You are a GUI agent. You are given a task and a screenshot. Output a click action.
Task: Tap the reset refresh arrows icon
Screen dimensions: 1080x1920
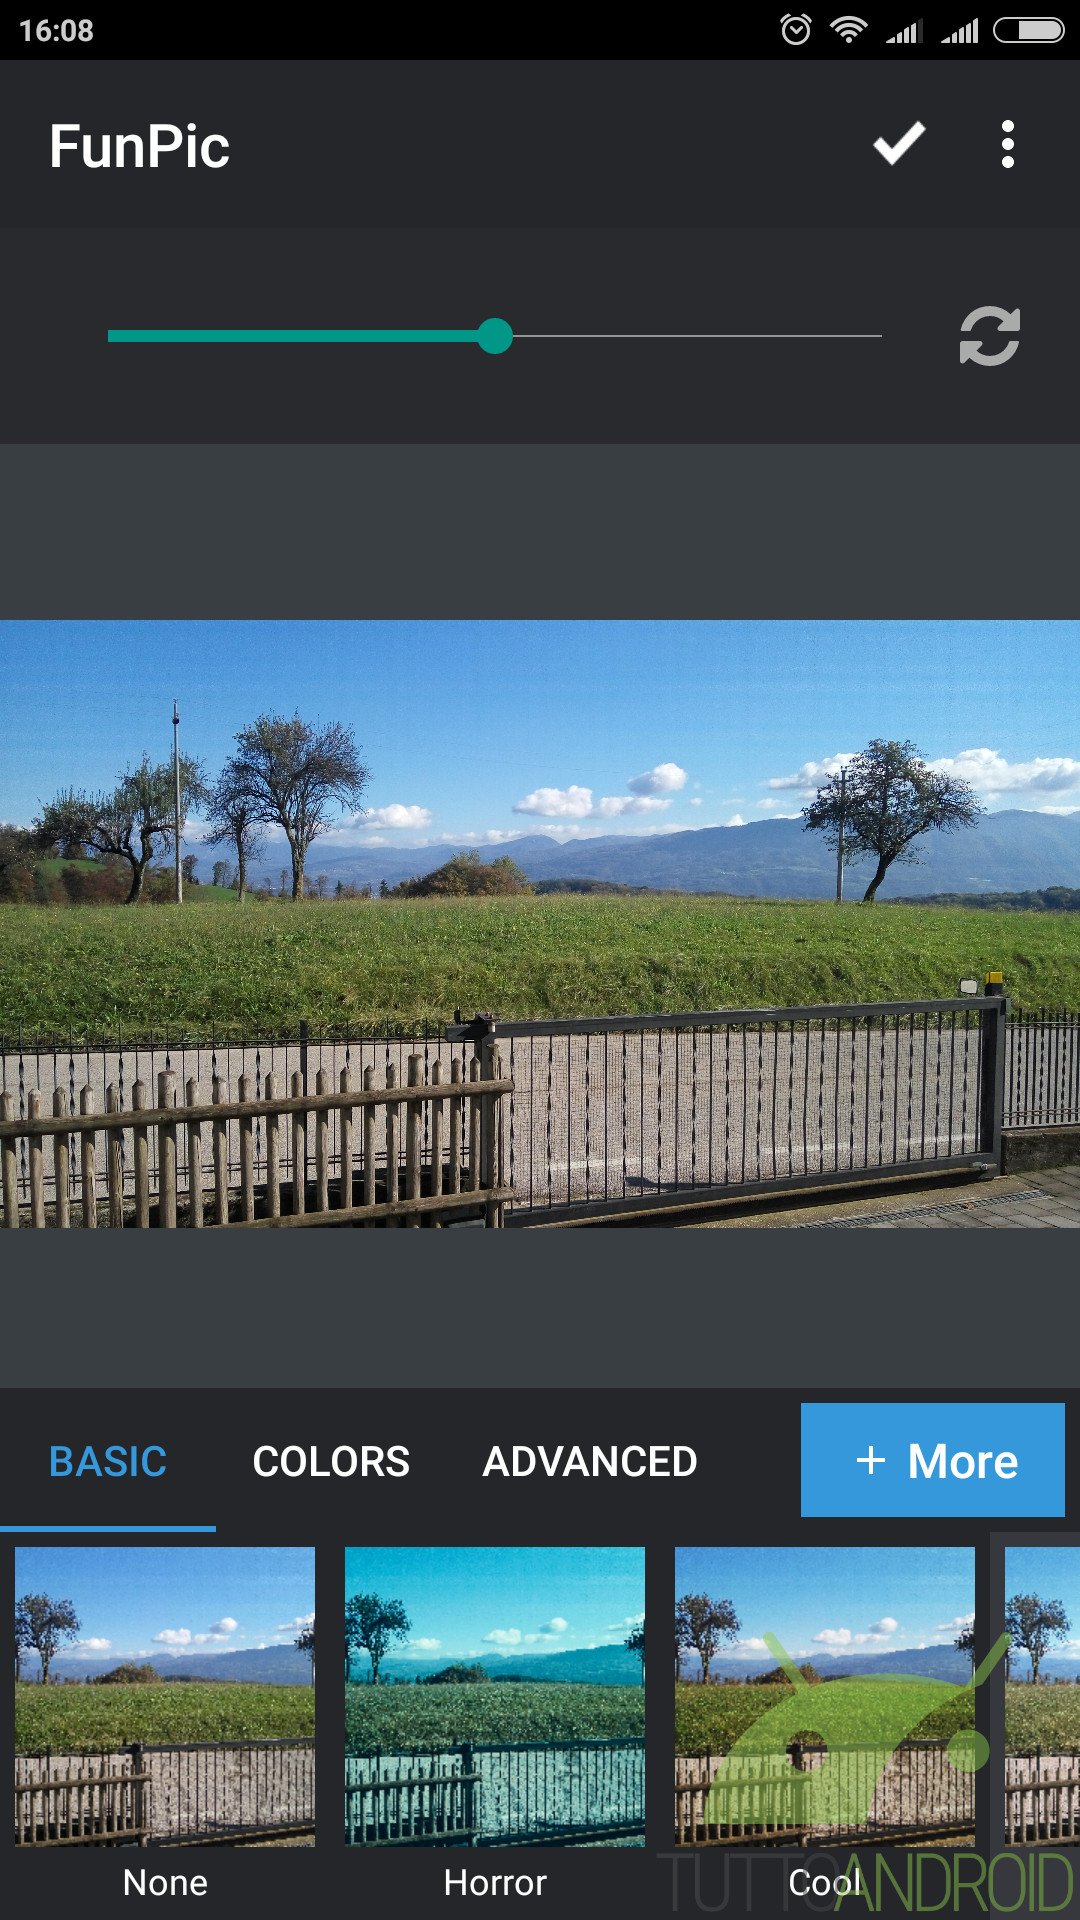(989, 336)
